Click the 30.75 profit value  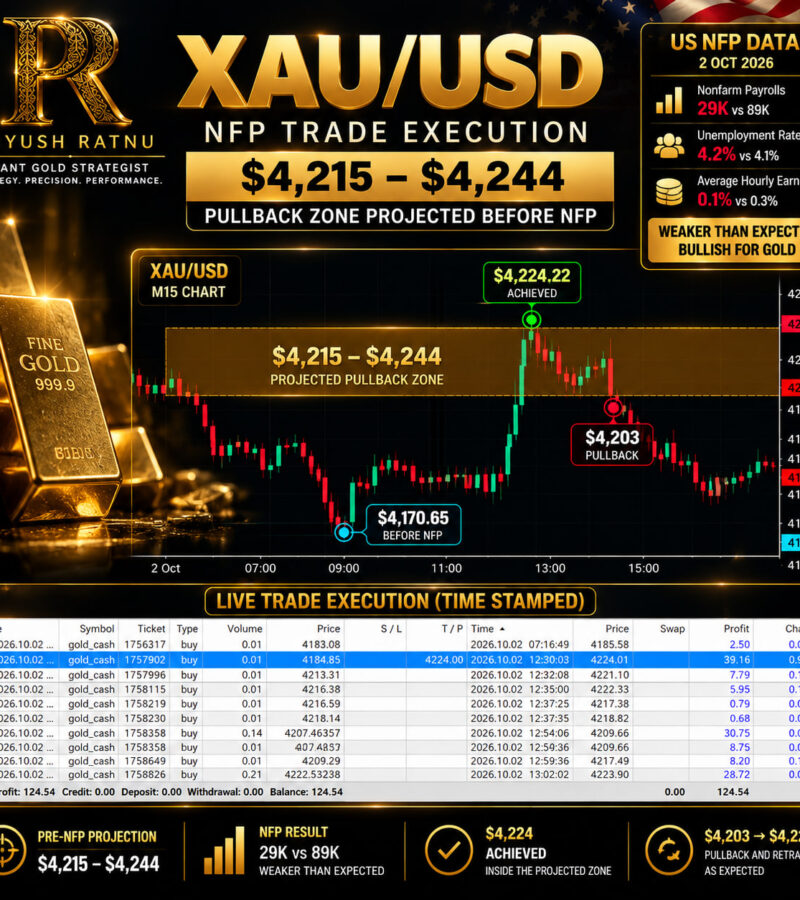[x=737, y=733]
